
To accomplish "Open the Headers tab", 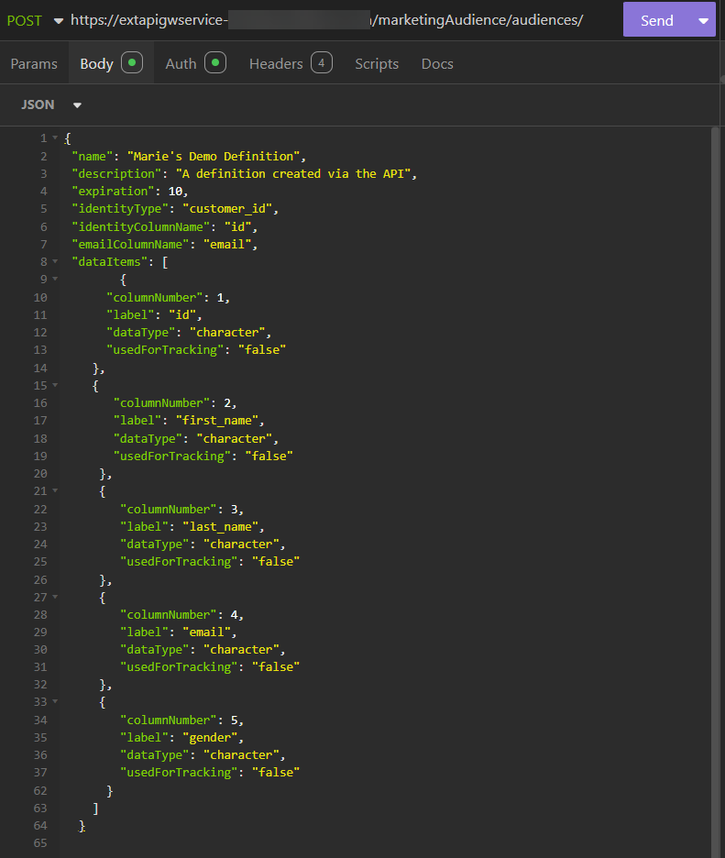I will tap(290, 63).
